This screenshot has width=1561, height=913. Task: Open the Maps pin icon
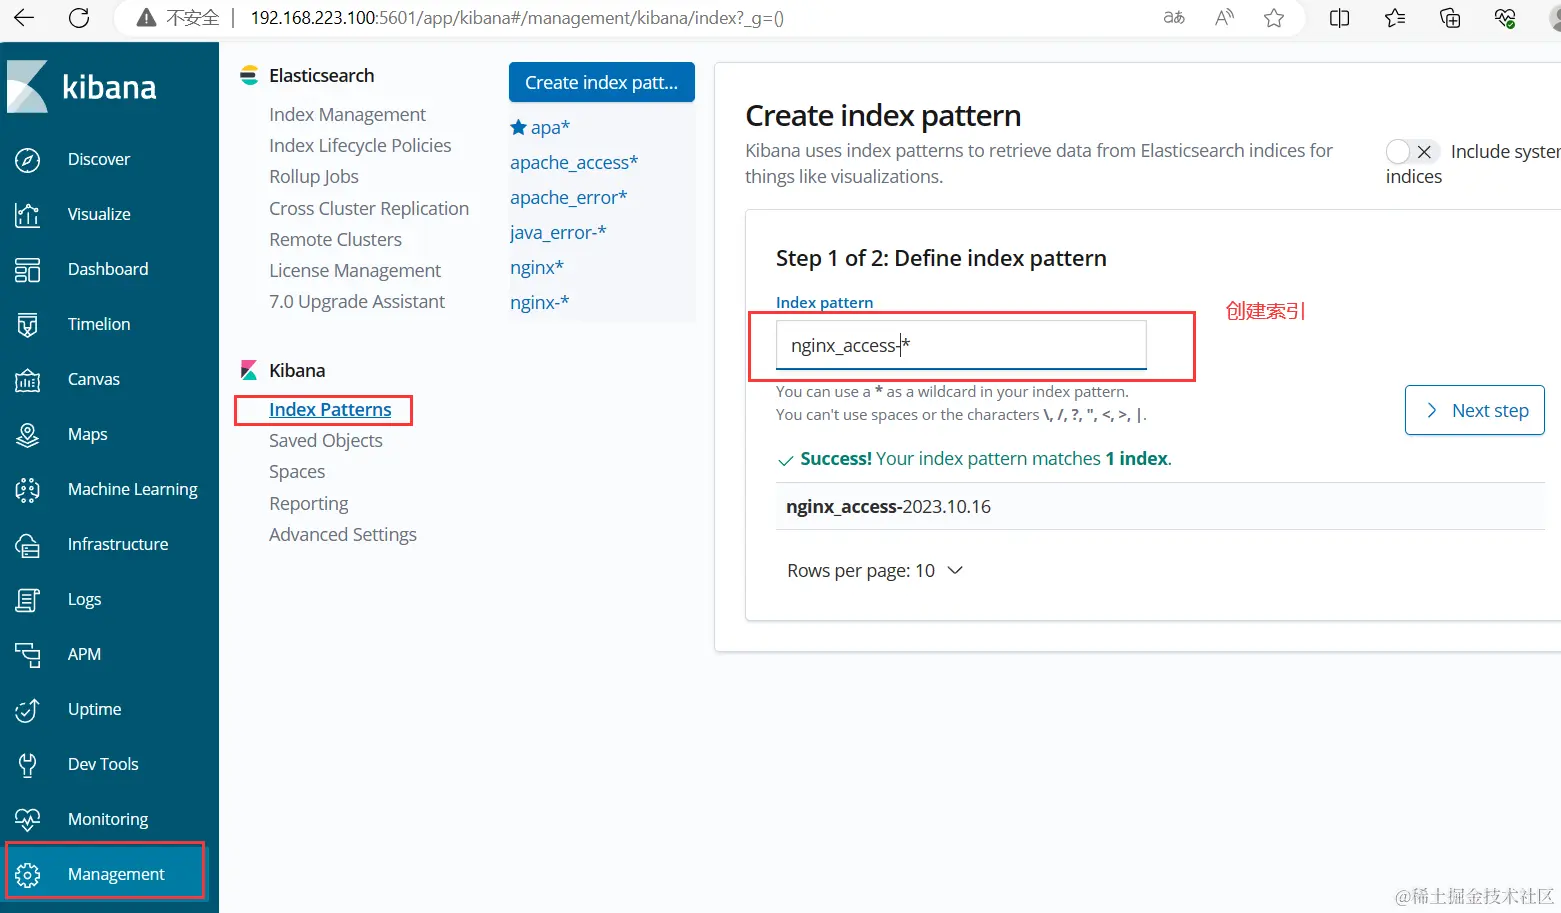(28, 435)
